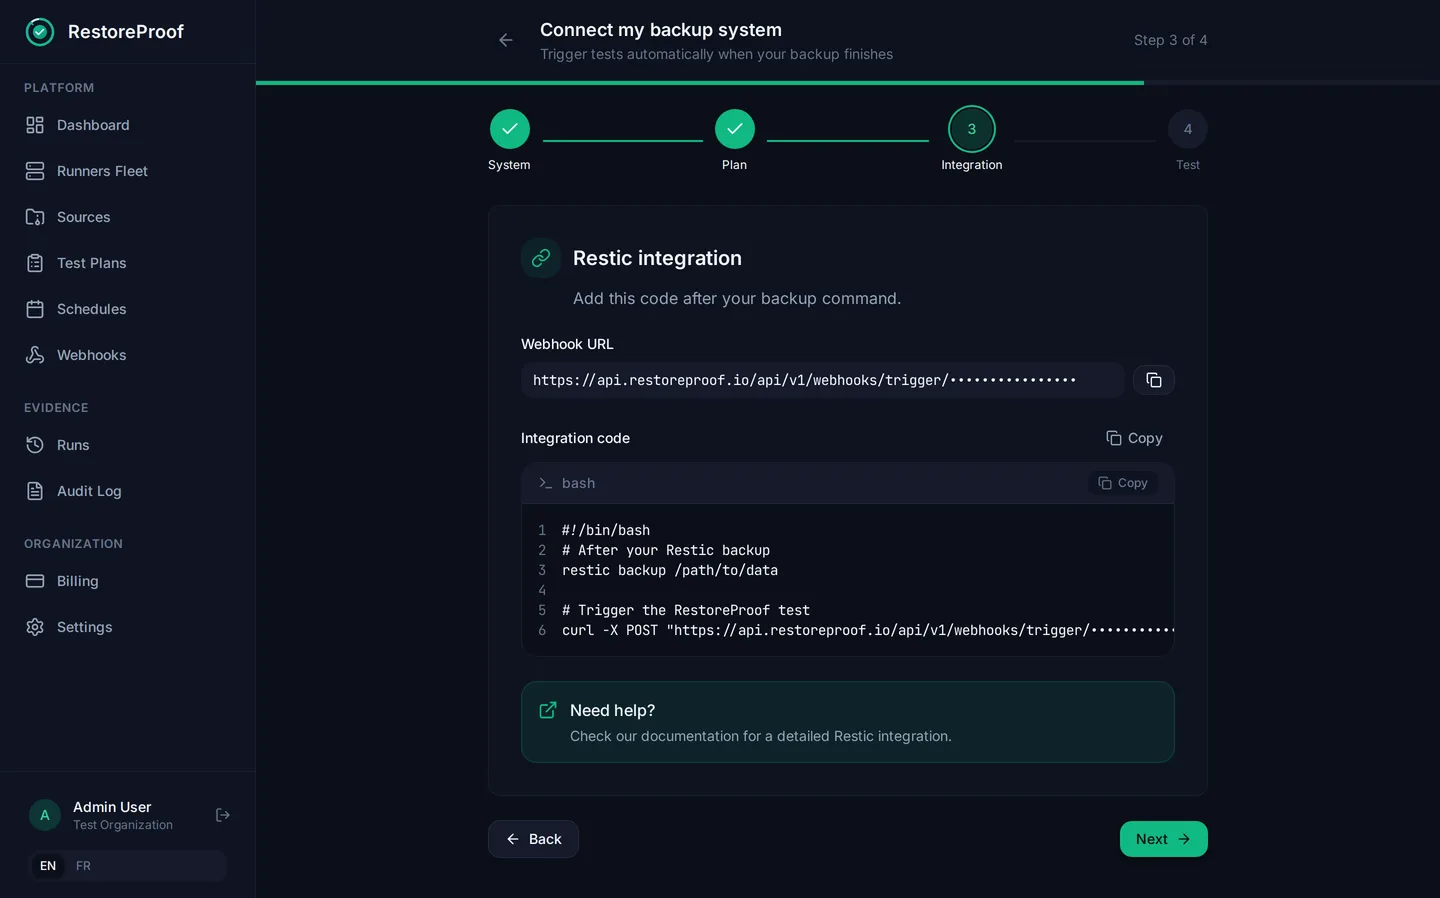Click the Runners Fleet server icon
The height and width of the screenshot is (898, 1440).
35,171
